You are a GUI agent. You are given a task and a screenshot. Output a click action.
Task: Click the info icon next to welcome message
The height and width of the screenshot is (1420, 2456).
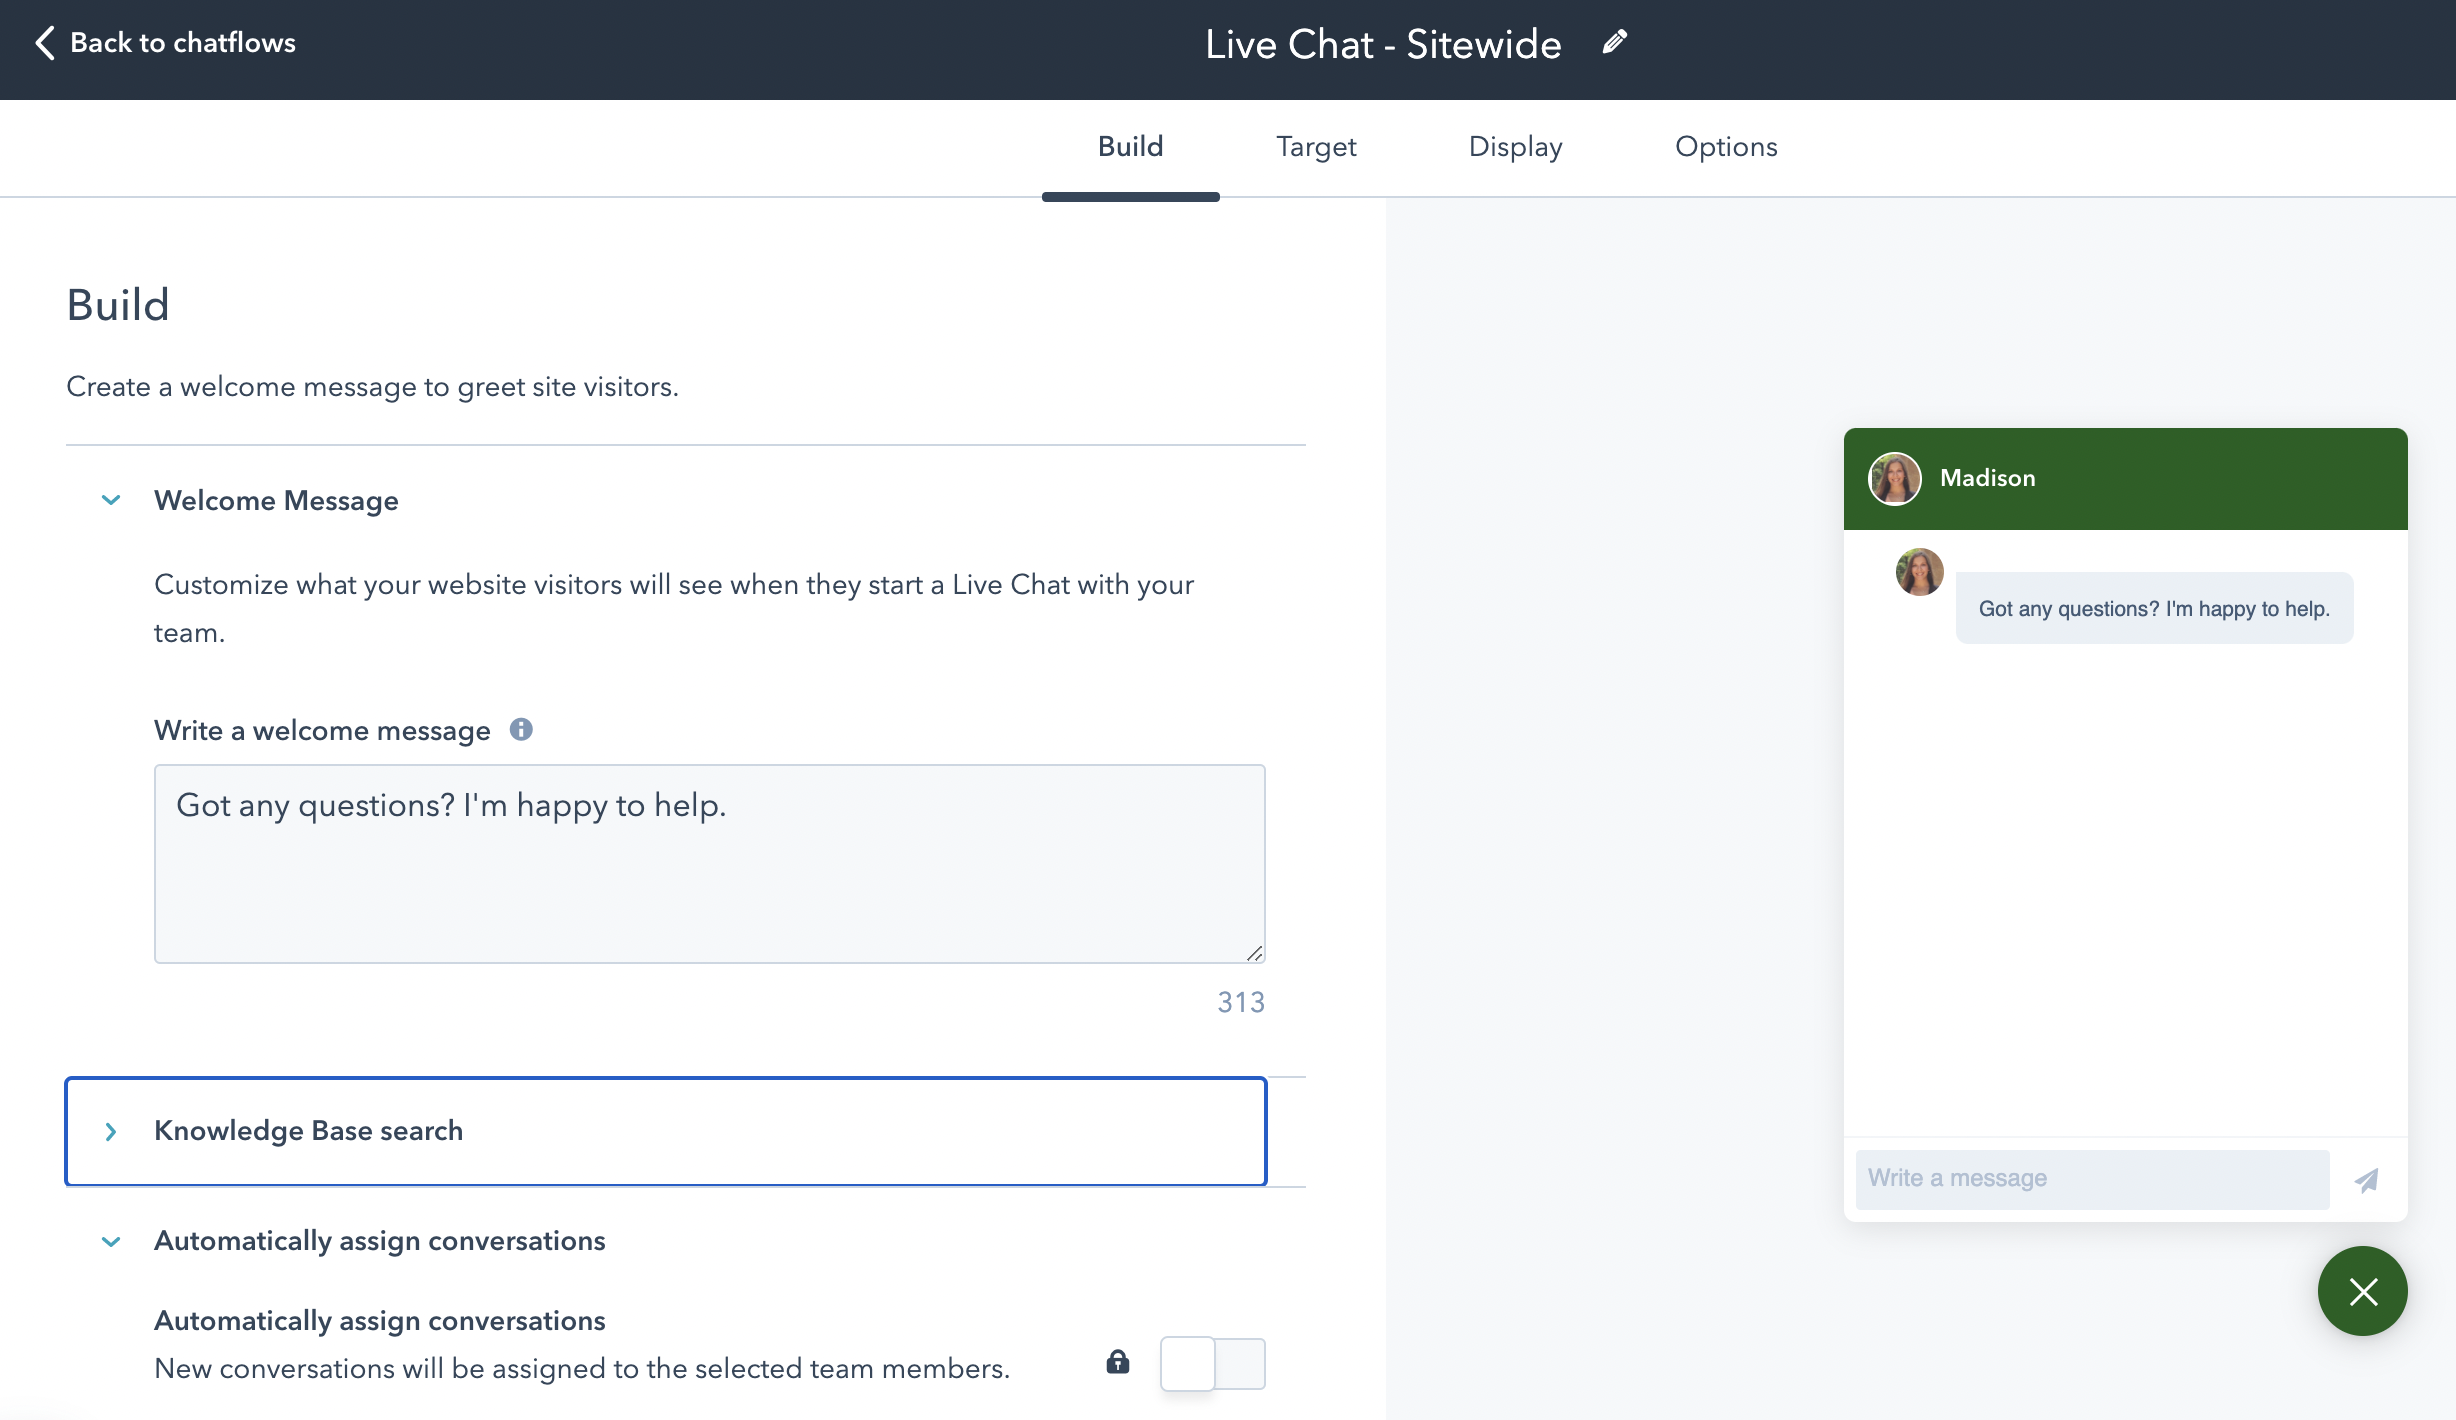(521, 729)
